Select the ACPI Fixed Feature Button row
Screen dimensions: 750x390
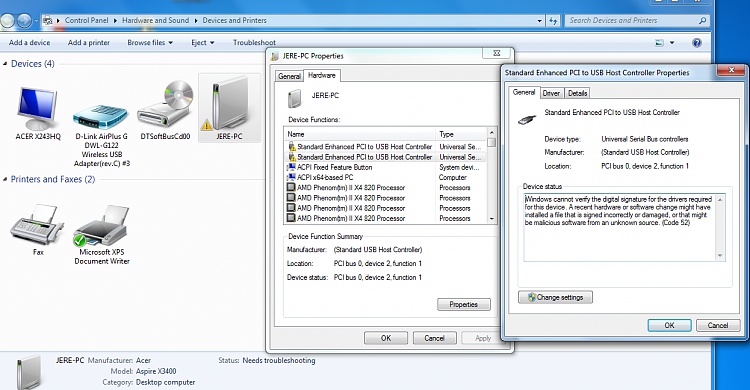click(386, 167)
